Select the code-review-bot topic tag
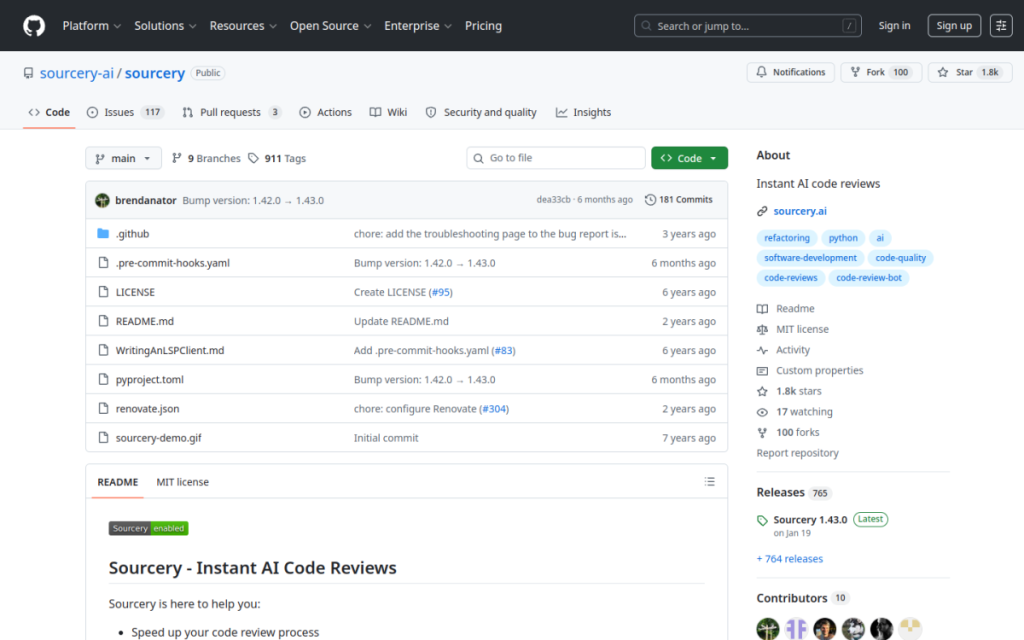The height and width of the screenshot is (640, 1024). (869, 278)
